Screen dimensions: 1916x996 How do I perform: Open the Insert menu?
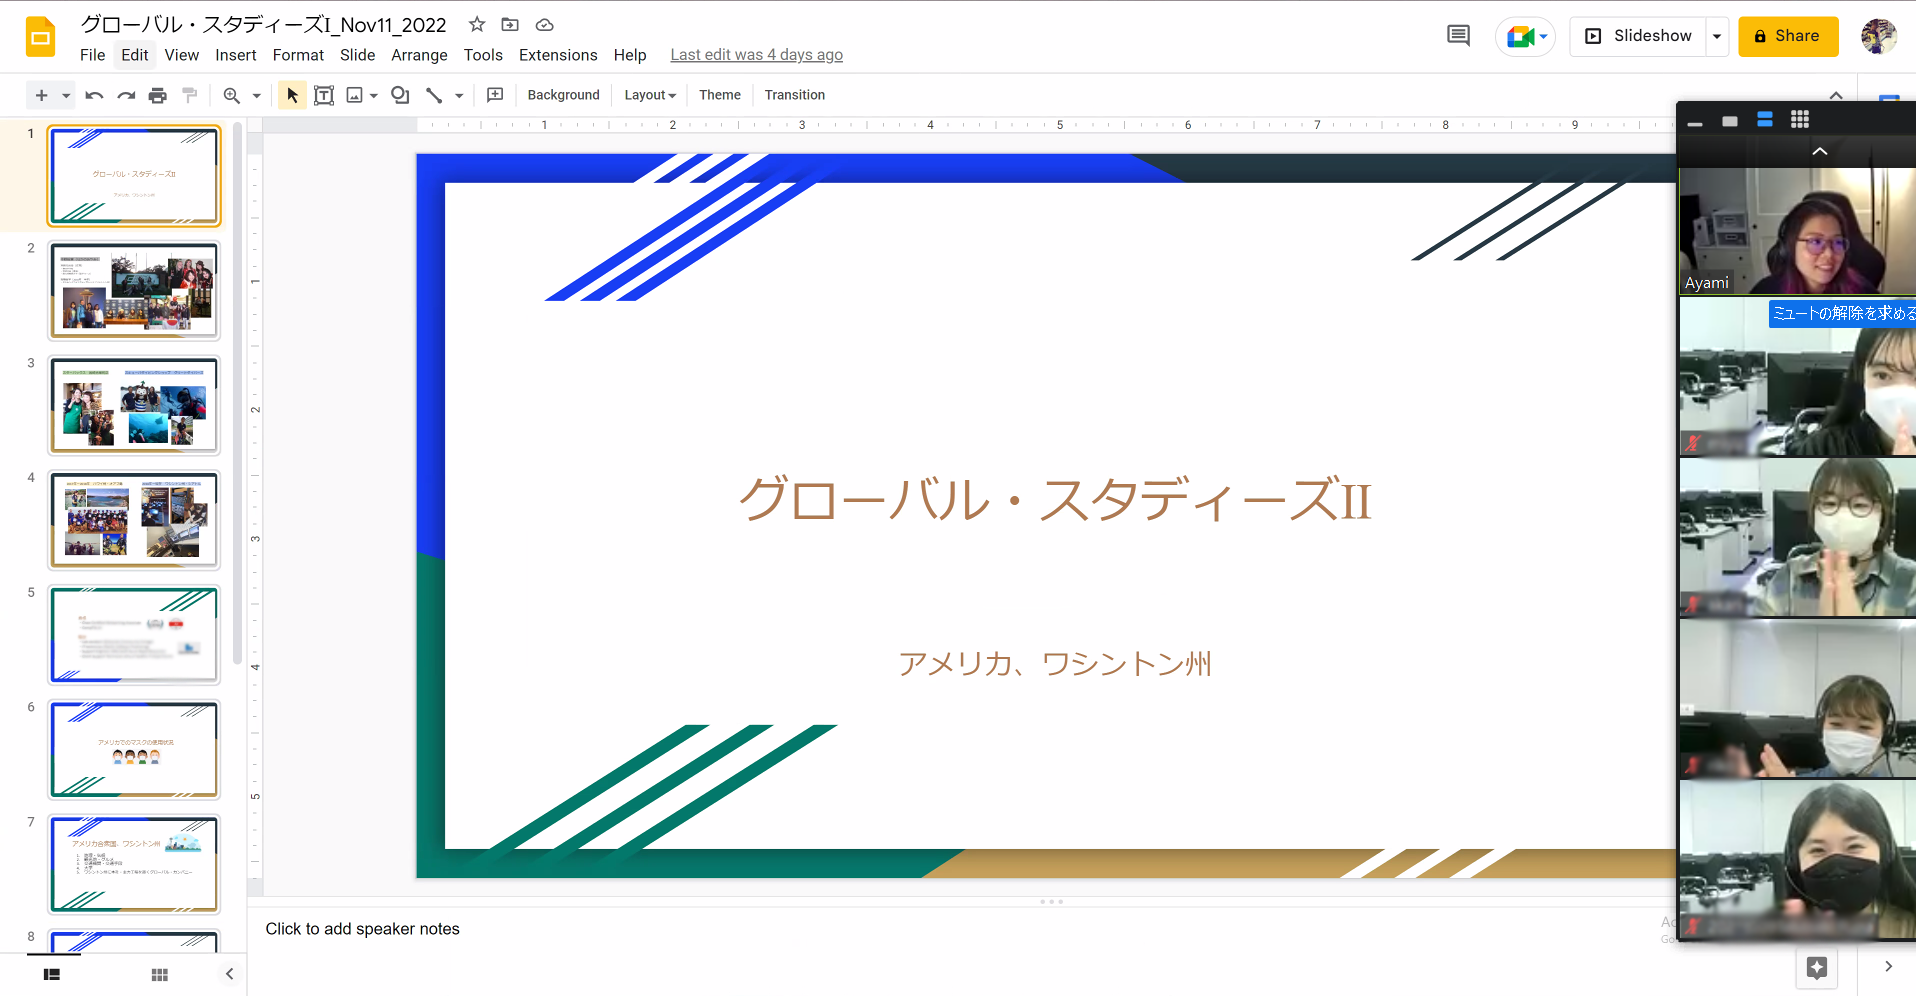click(235, 55)
